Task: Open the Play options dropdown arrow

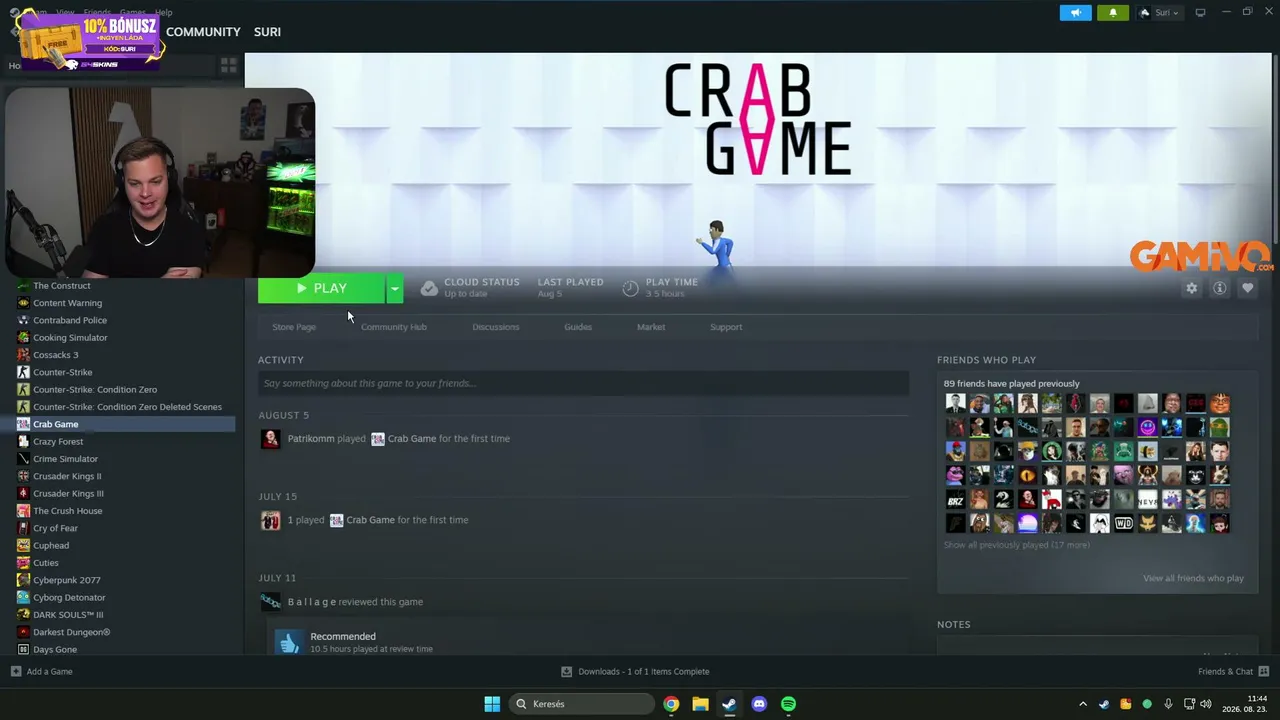Action: pyautogui.click(x=395, y=289)
